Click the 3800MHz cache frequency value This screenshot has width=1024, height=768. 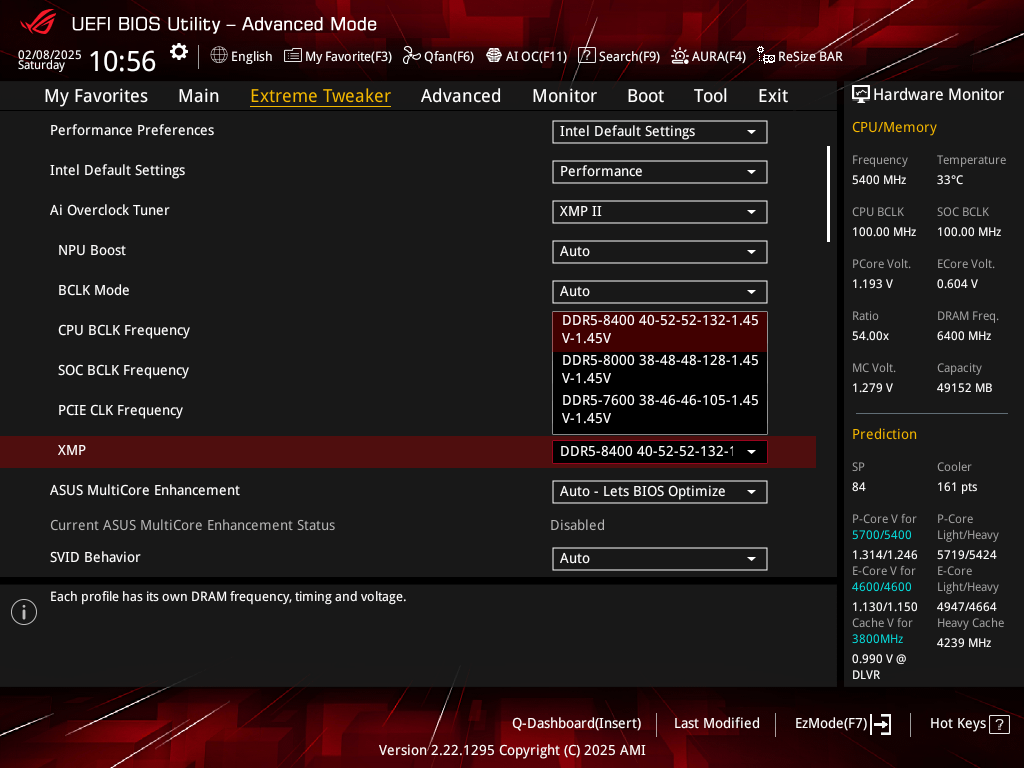tap(877, 639)
